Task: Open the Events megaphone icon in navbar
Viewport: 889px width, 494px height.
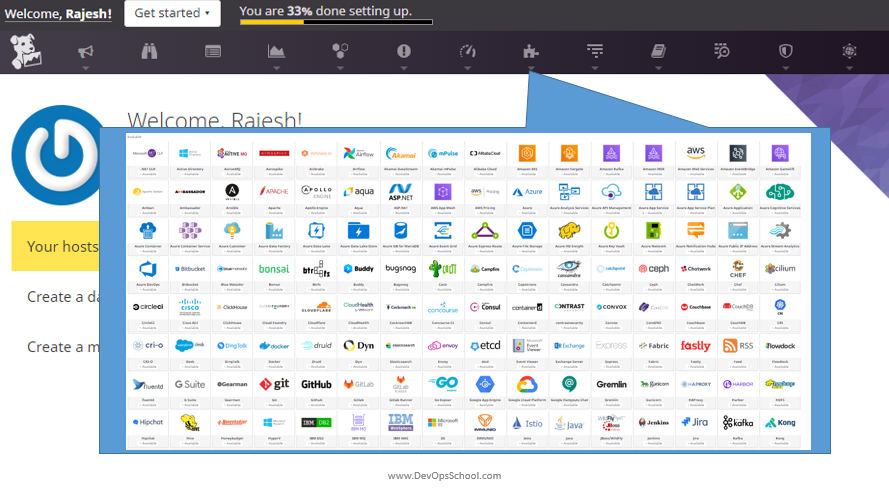Action: tap(86, 51)
